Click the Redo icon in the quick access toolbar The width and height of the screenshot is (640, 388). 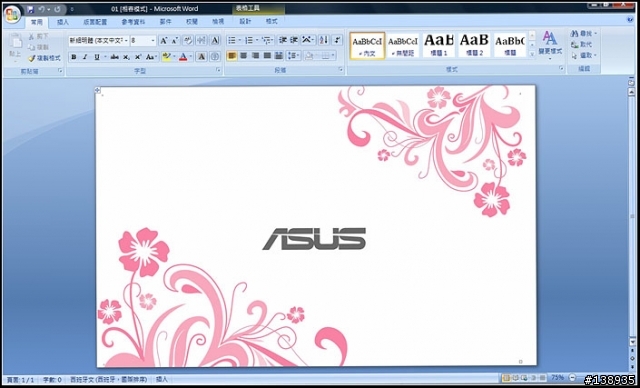[x=58, y=9]
